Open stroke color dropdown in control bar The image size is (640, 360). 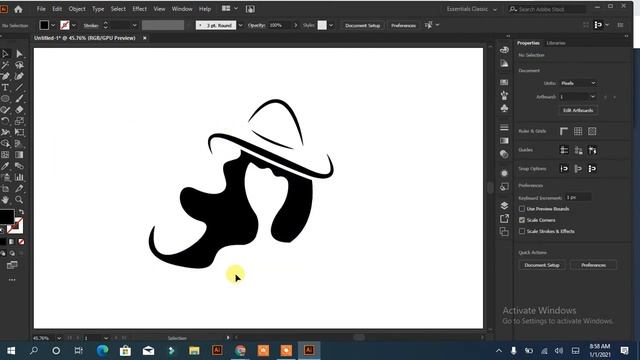(x=73, y=25)
